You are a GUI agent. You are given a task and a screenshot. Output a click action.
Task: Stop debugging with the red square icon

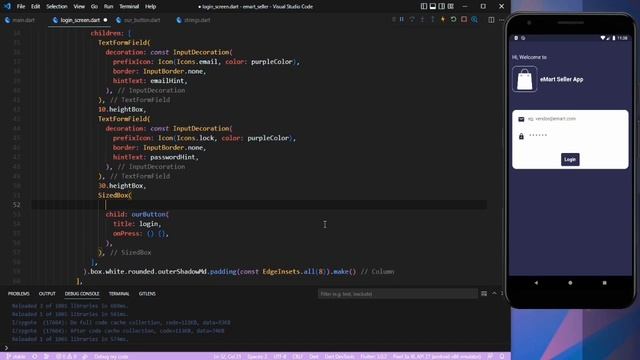pos(464,20)
